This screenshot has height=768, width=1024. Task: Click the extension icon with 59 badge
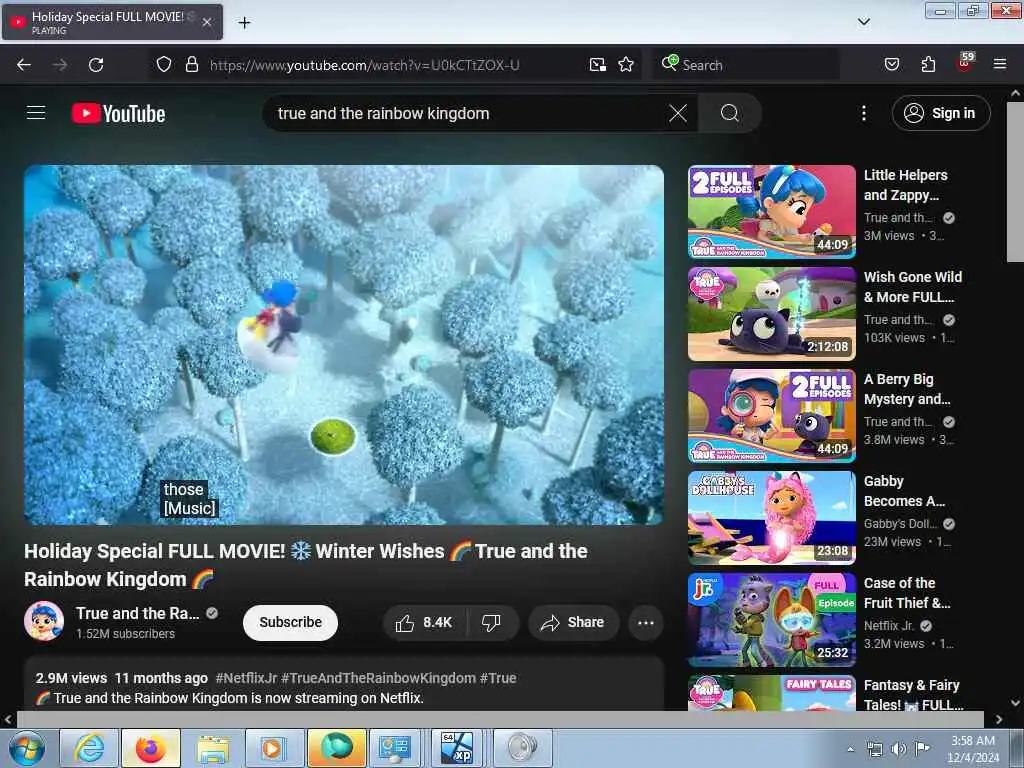(965, 62)
